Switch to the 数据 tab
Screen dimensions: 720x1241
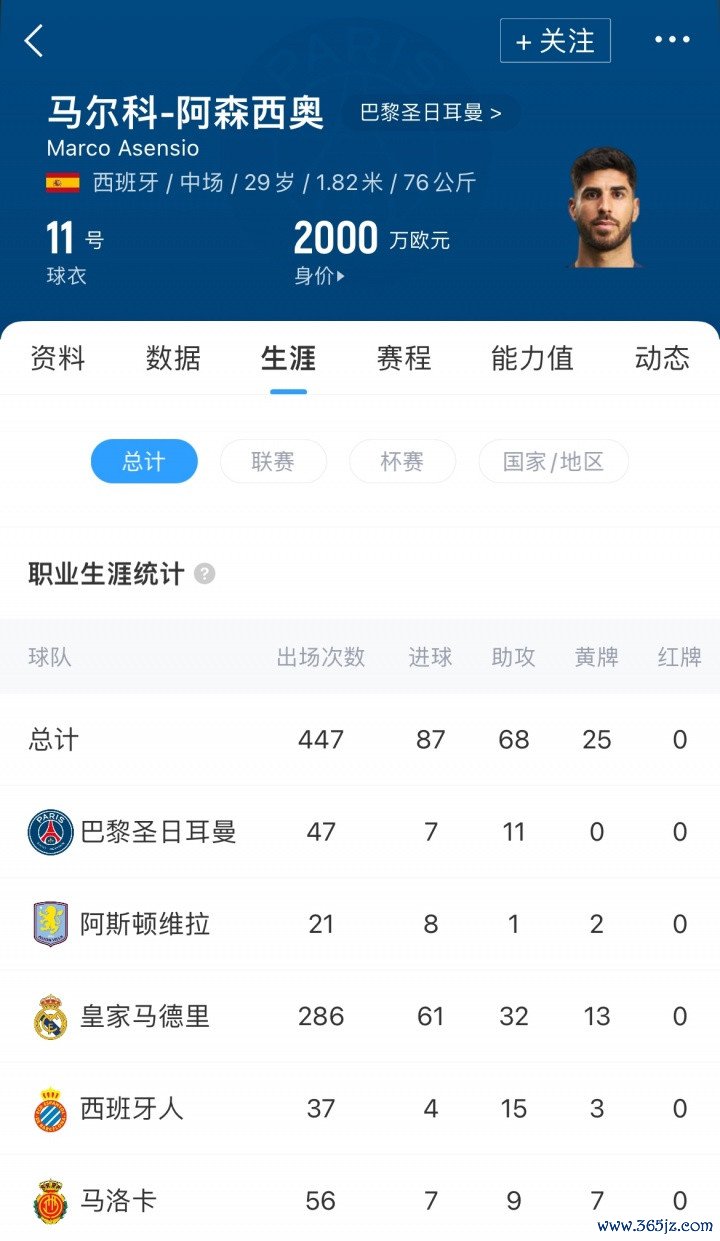[x=173, y=358]
